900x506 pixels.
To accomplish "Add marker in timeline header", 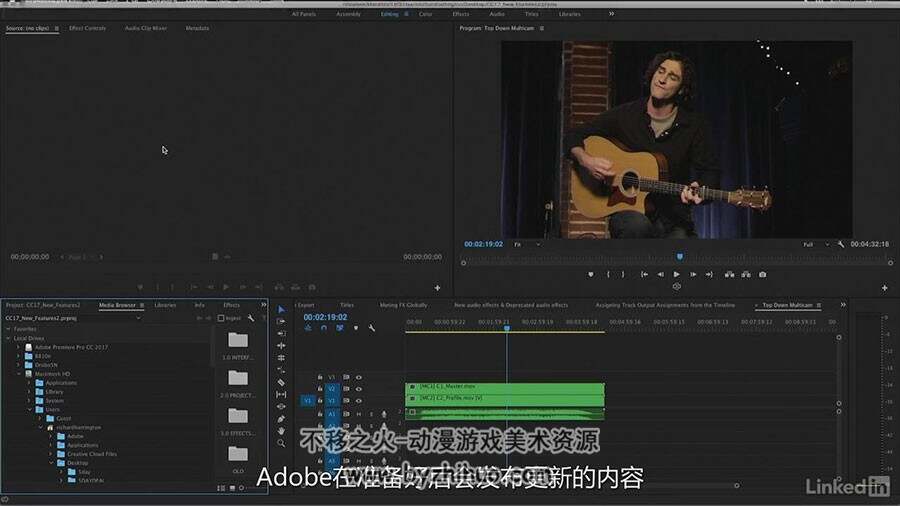I will click(x=356, y=328).
